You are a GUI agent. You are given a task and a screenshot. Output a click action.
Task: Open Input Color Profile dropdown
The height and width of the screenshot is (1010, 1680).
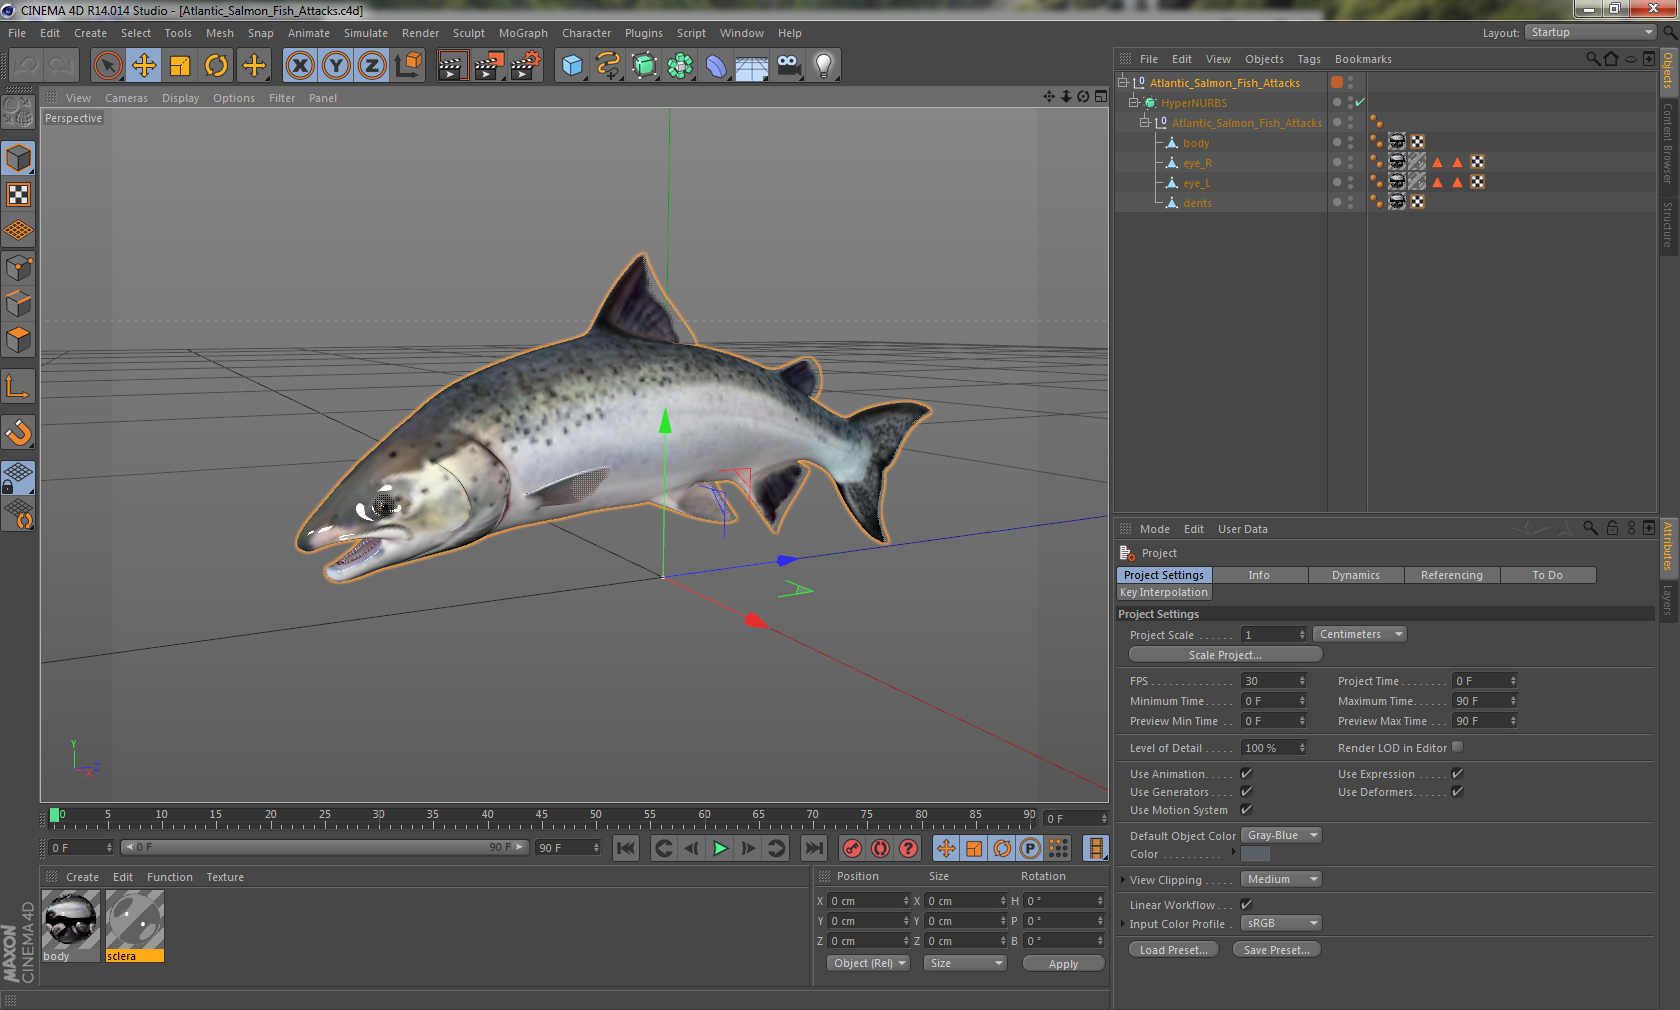[1281, 923]
